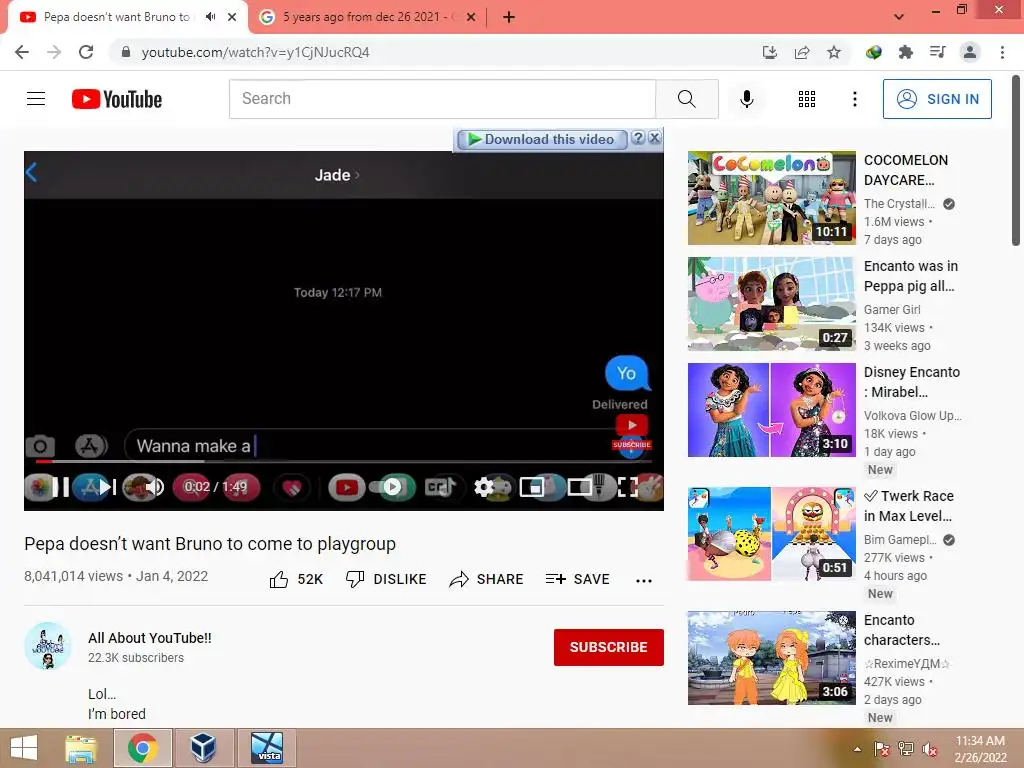
Task: Click the globe extension icon
Action: (x=873, y=52)
